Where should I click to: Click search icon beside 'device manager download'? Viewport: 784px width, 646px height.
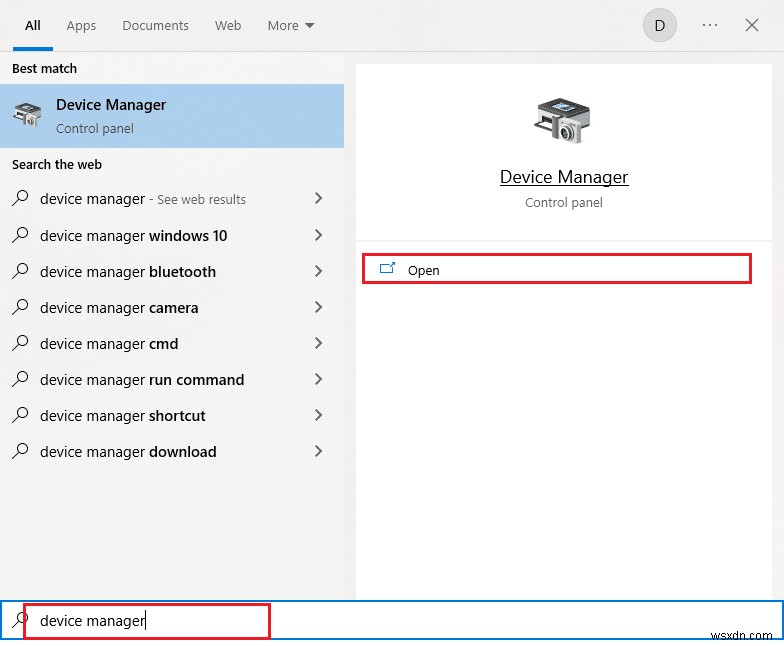tap(20, 450)
